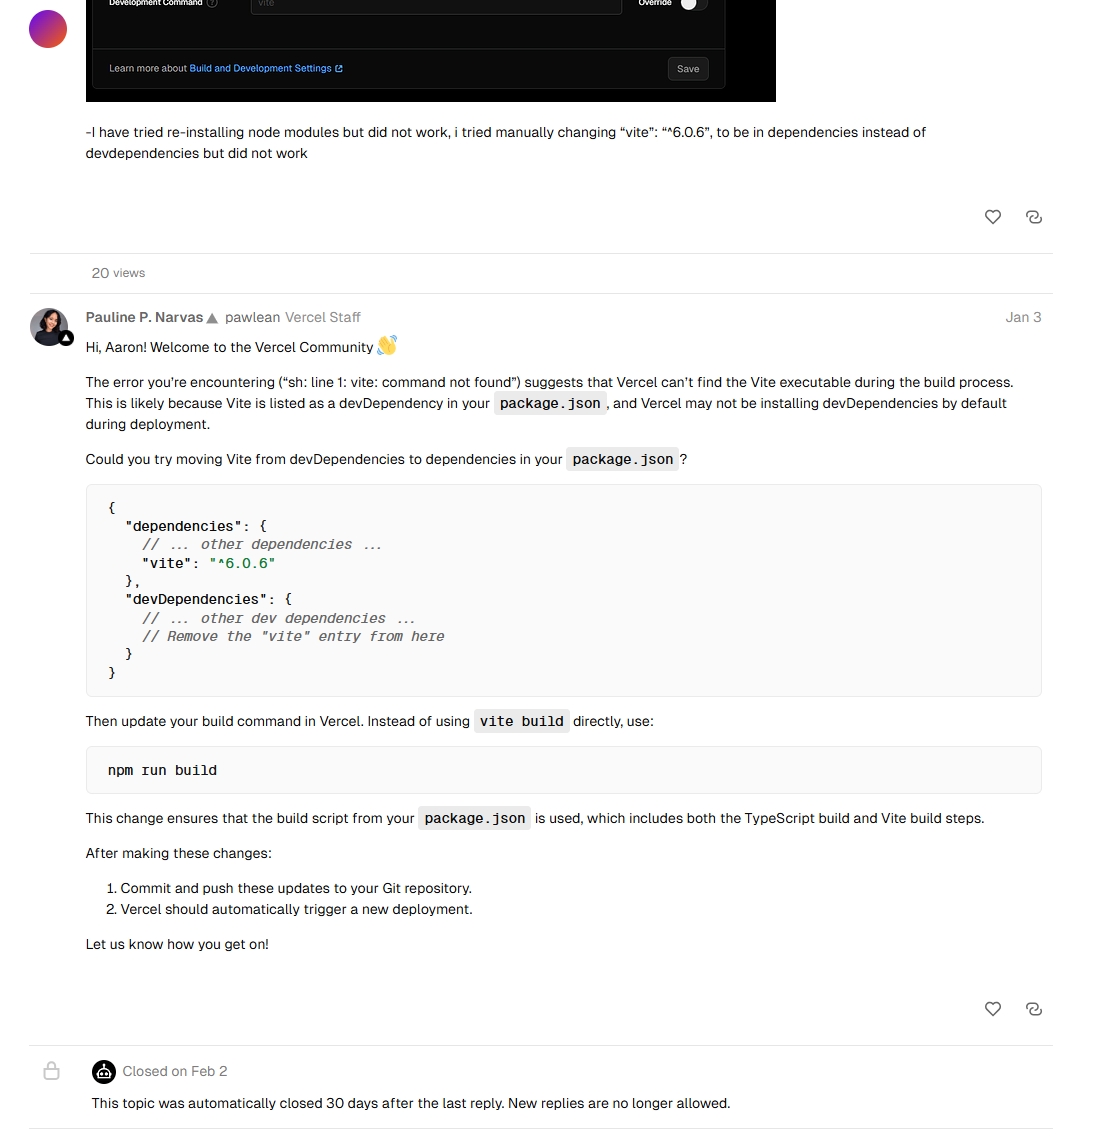Click the Development Command input field

tap(436, 6)
